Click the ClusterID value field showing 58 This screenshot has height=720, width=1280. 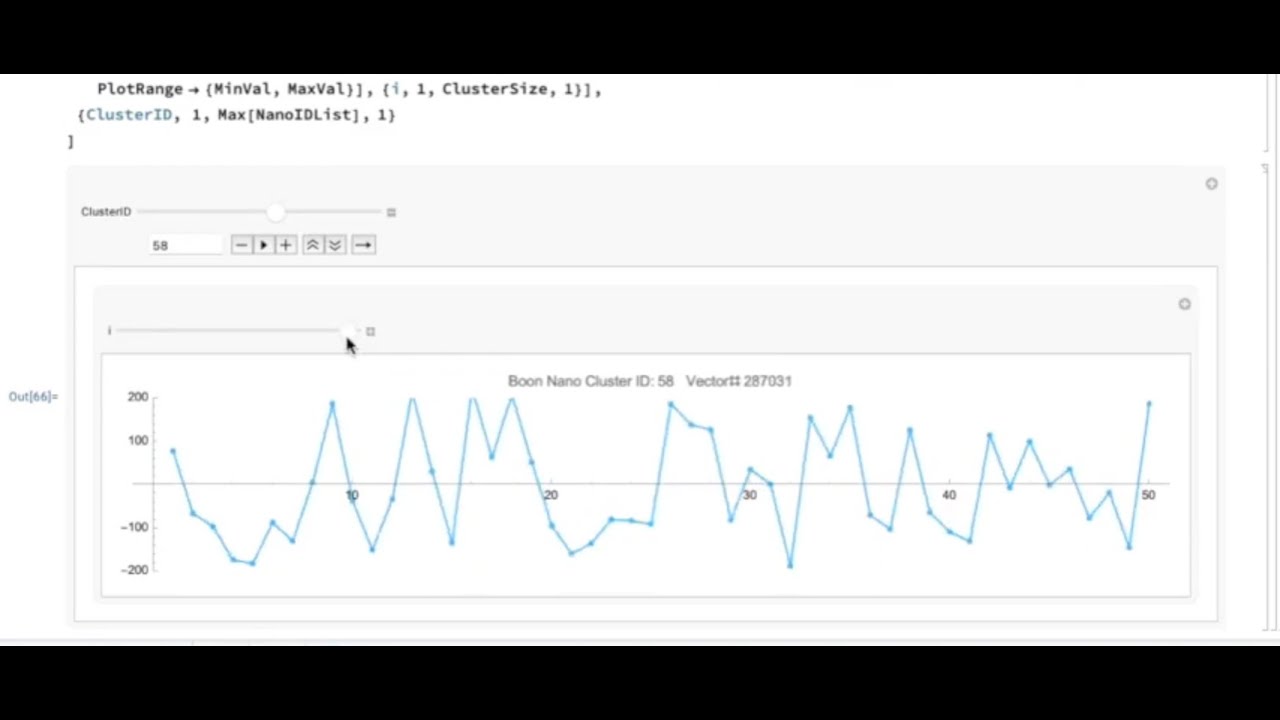[186, 245]
